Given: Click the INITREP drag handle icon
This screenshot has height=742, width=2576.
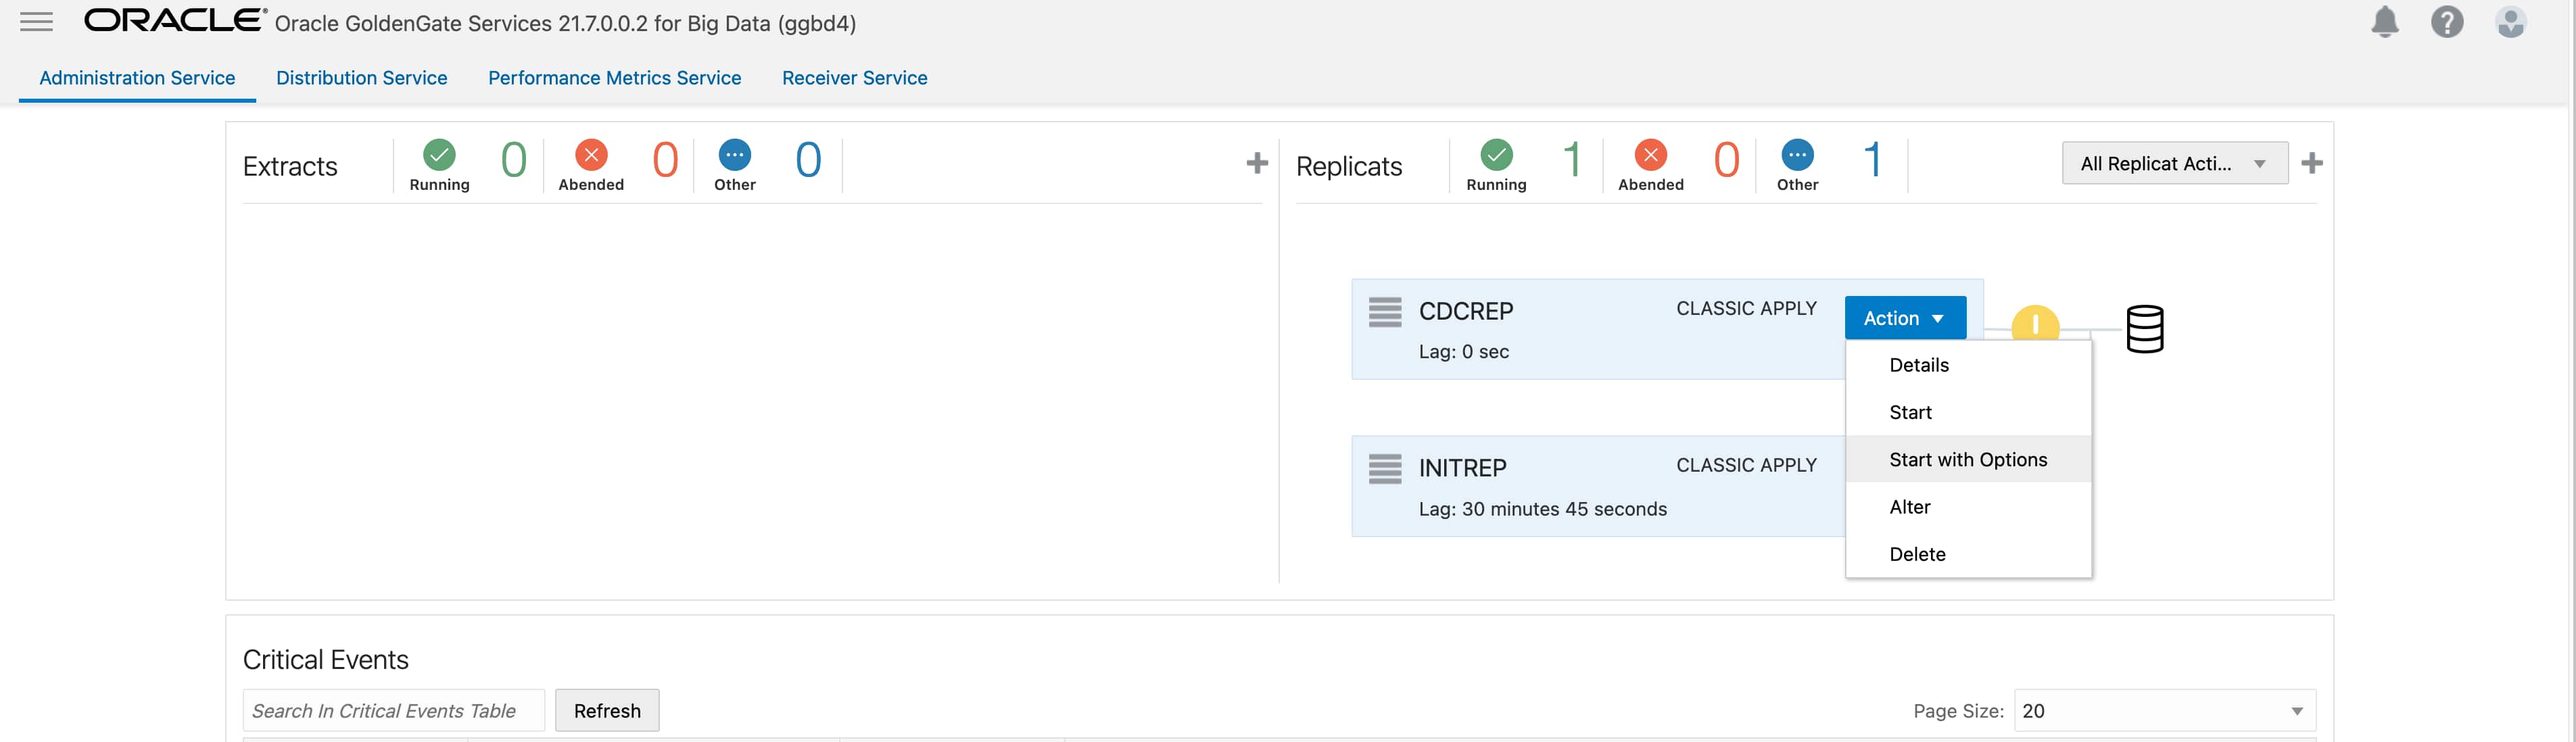Looking at the screenshot, I should tap(1384, 468).
